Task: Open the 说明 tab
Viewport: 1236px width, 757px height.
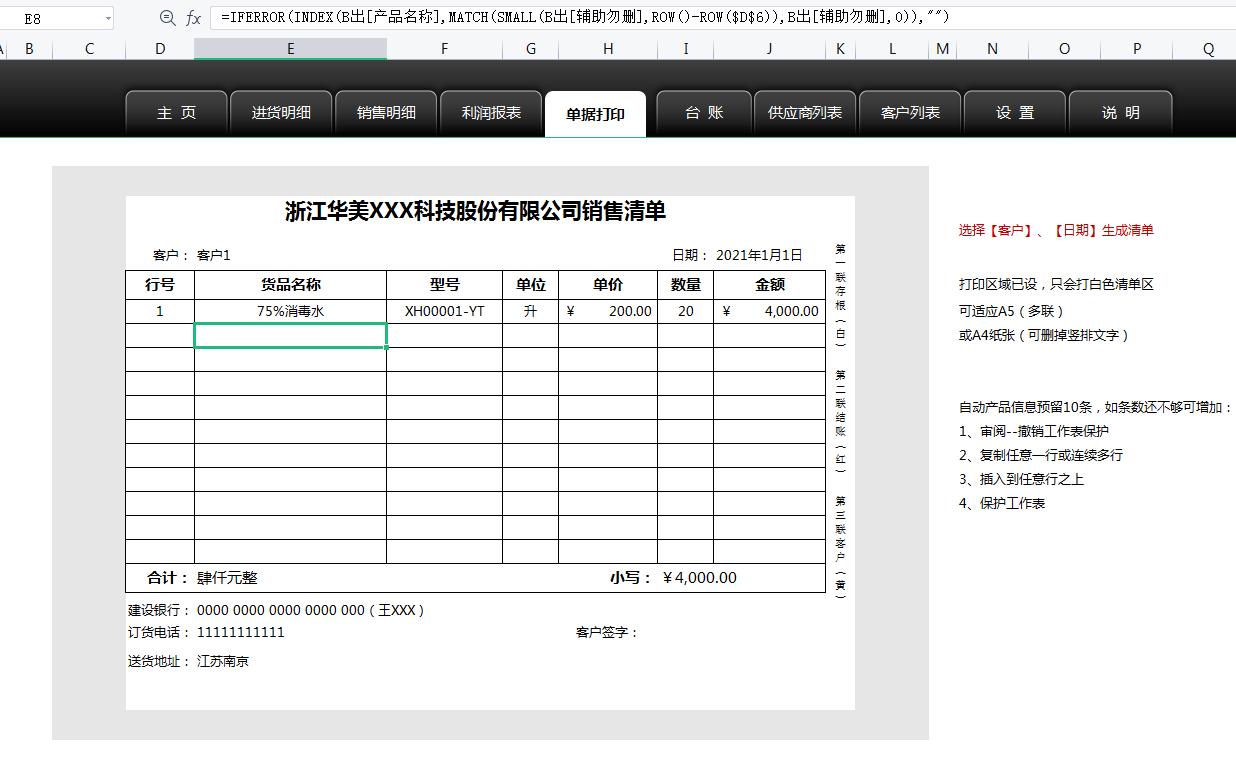Action: tap(1119, 112)
